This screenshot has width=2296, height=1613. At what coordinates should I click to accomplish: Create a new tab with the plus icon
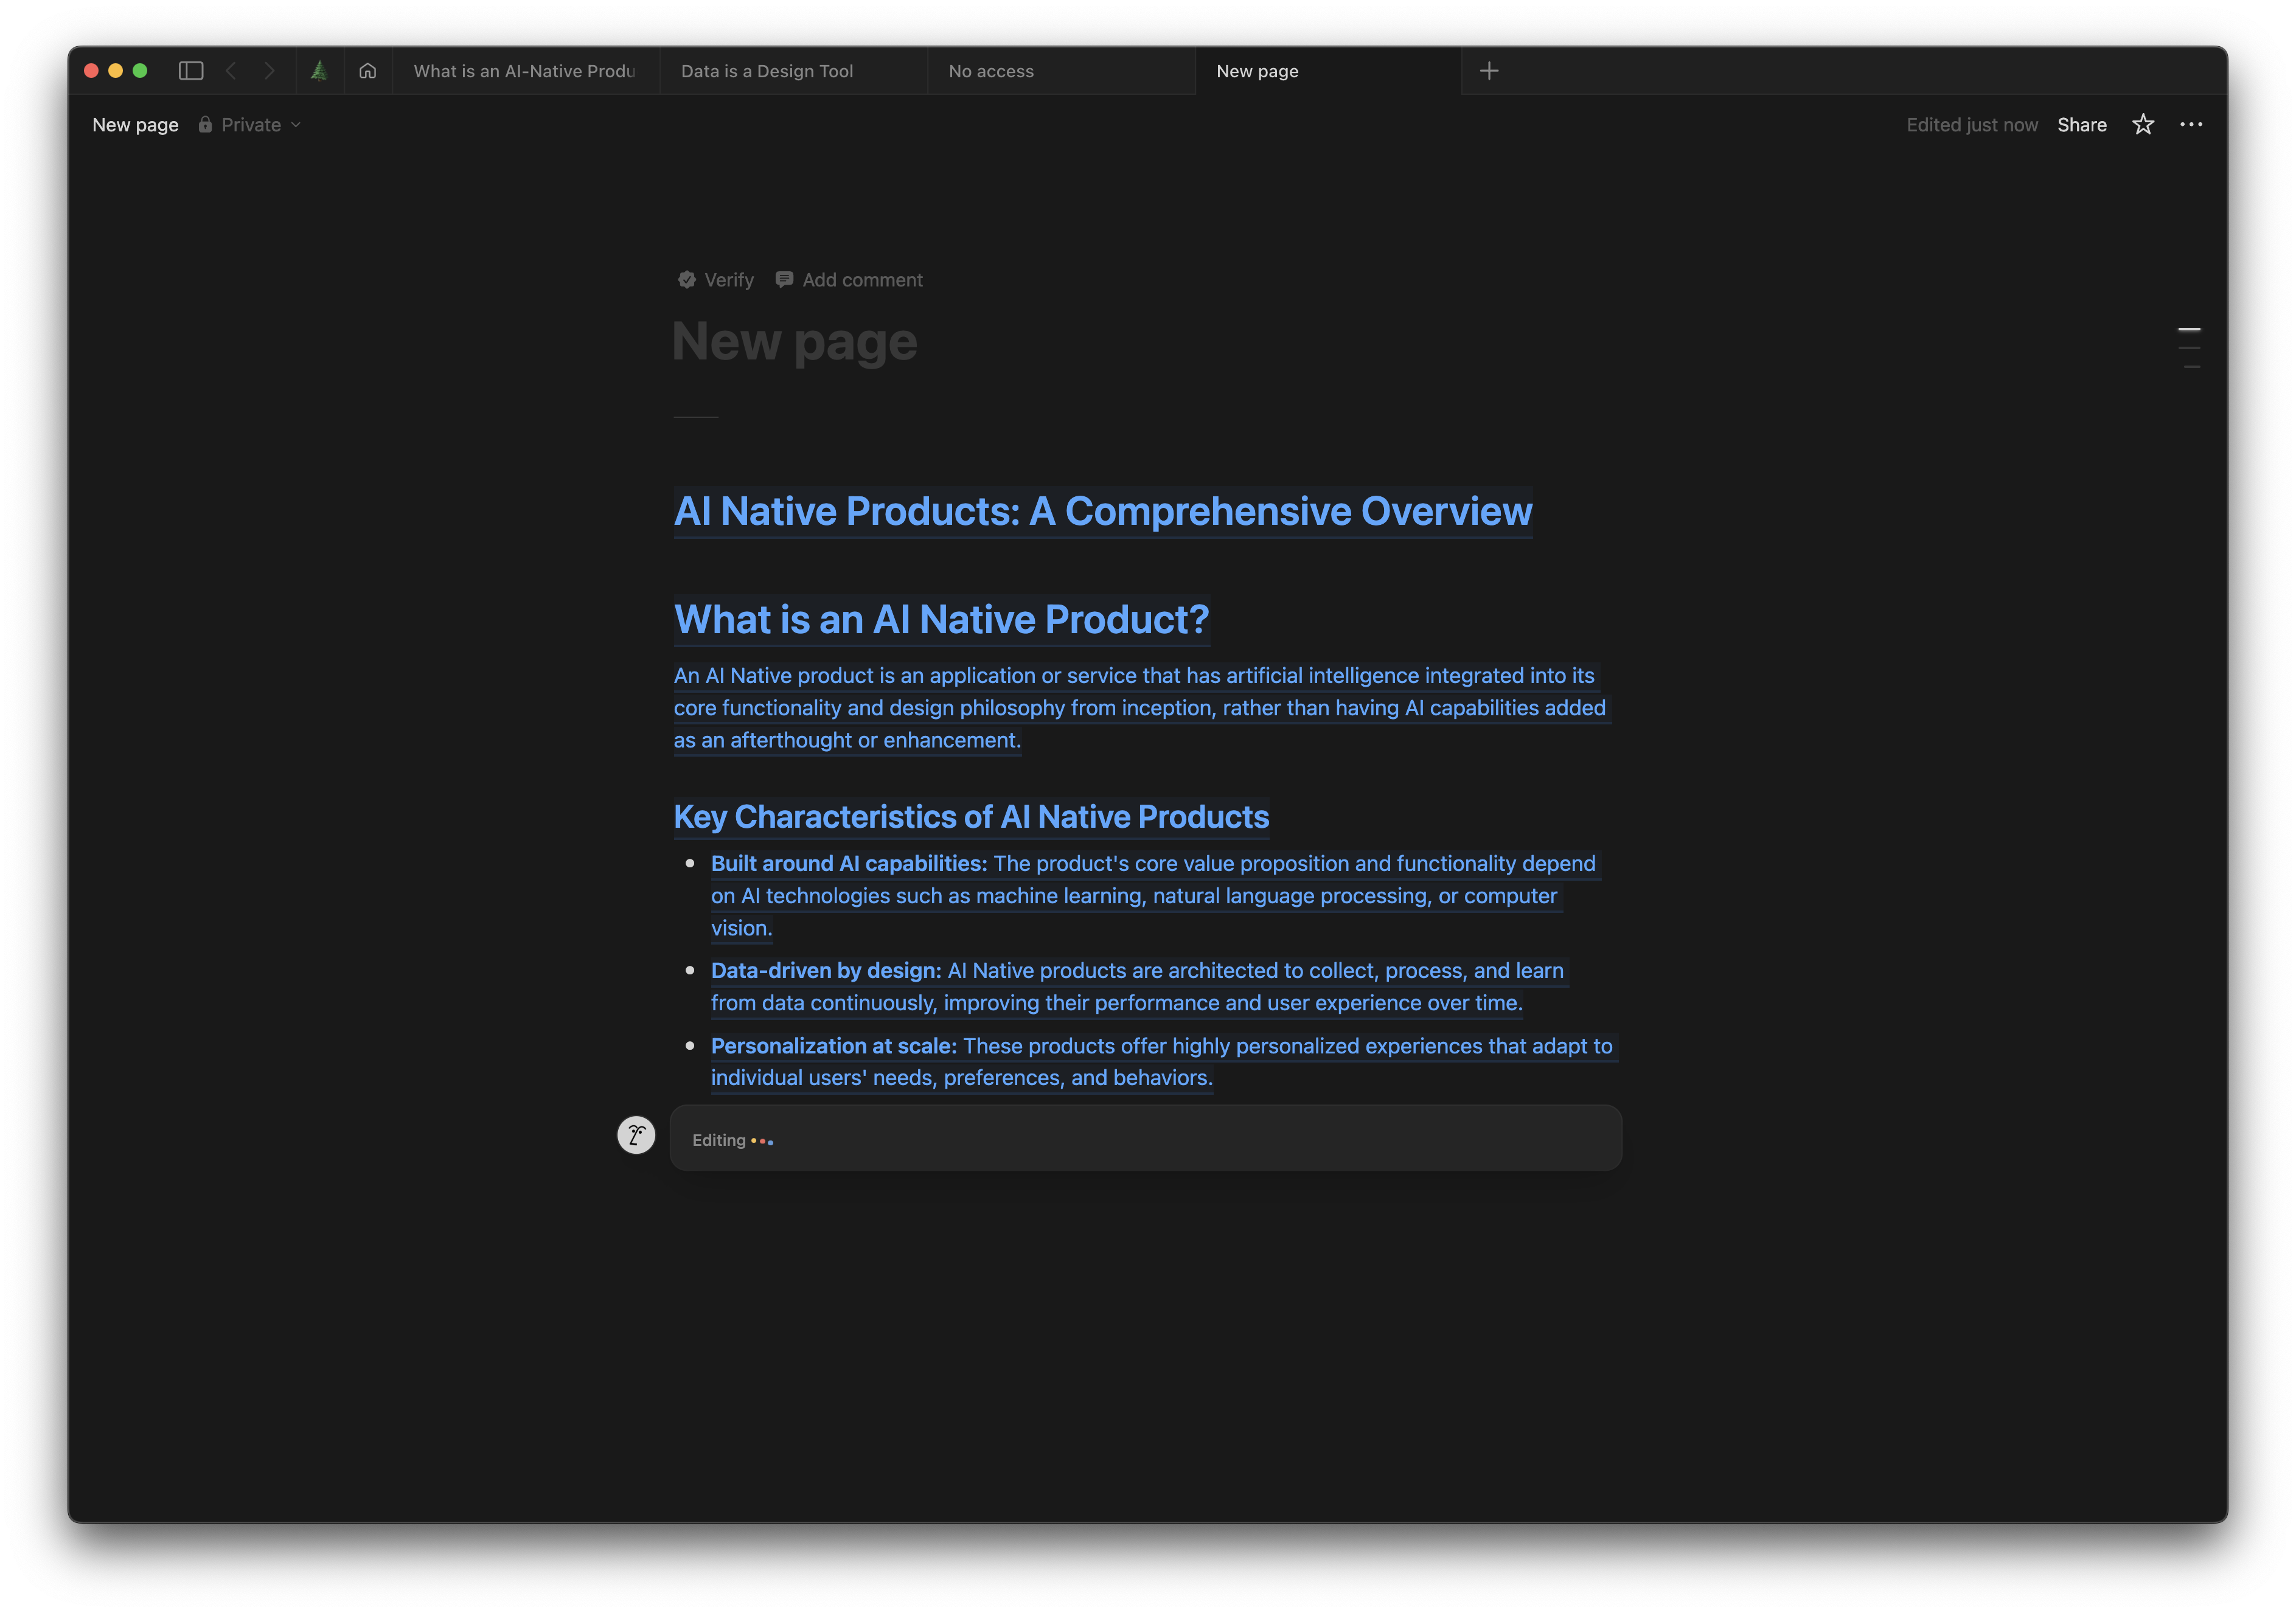(1489, 70)
